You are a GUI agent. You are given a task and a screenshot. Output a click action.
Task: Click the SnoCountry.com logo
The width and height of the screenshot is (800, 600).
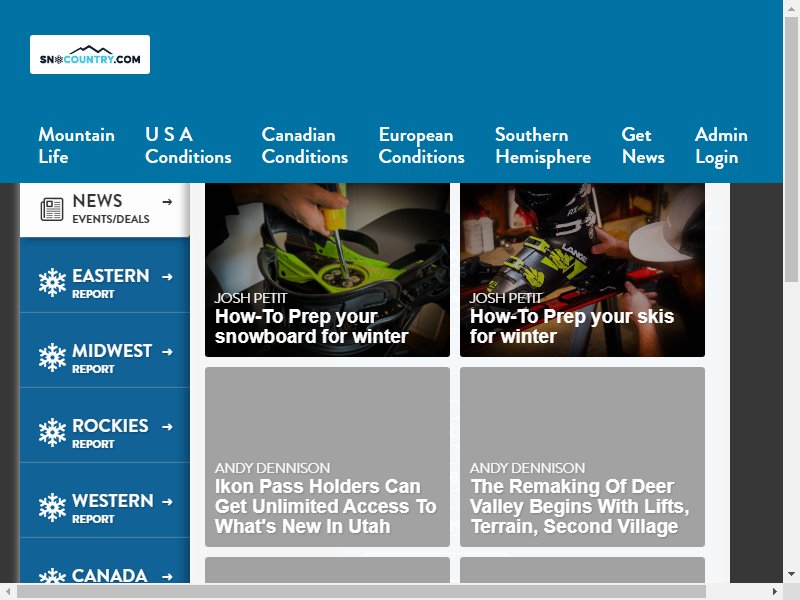[90, 55]
